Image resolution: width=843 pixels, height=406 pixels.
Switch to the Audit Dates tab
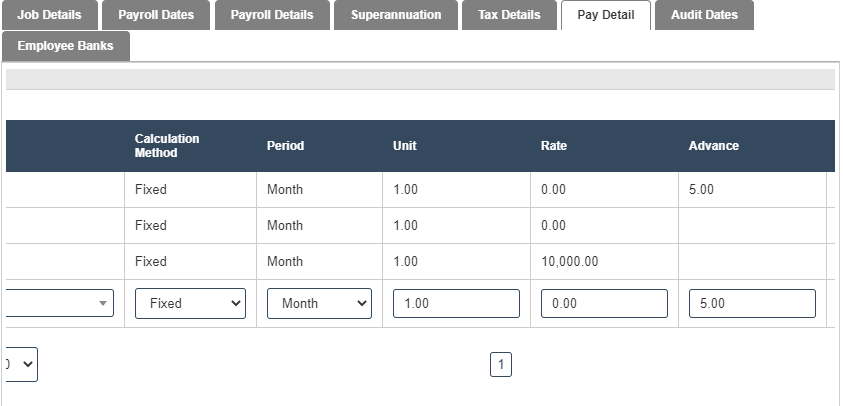click(704, 15)
